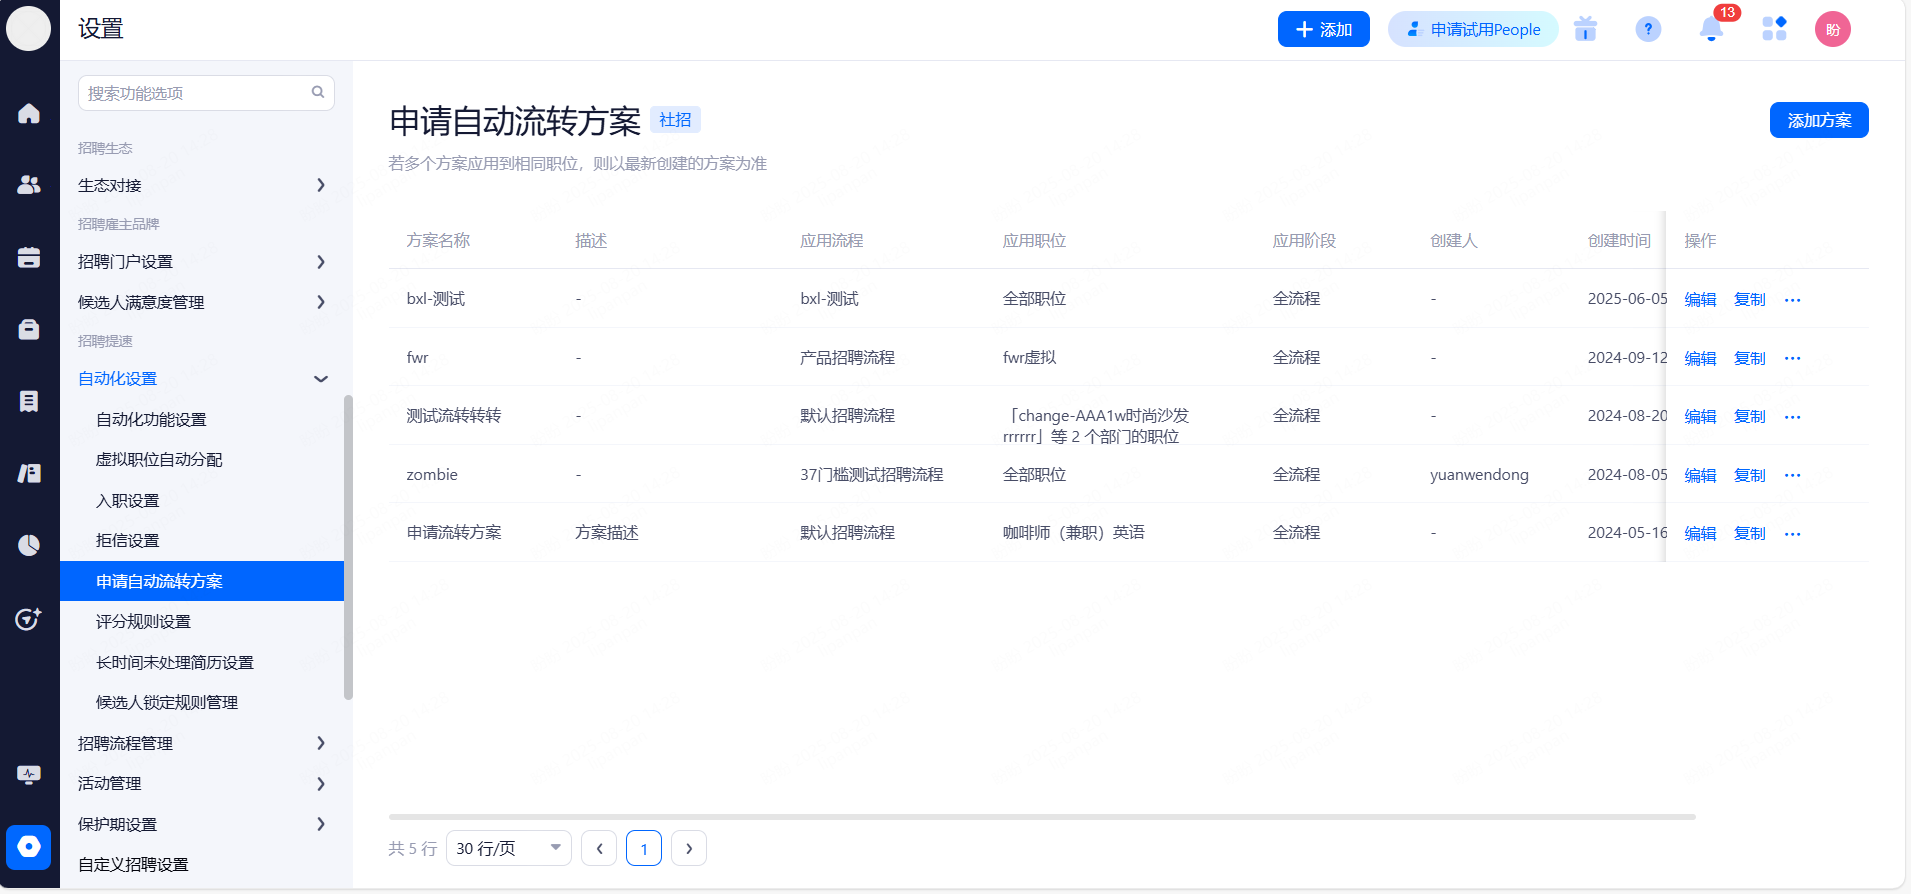Click the home icon in left sidebar
The image size is (1911, 894).
[x=29, y=114]
